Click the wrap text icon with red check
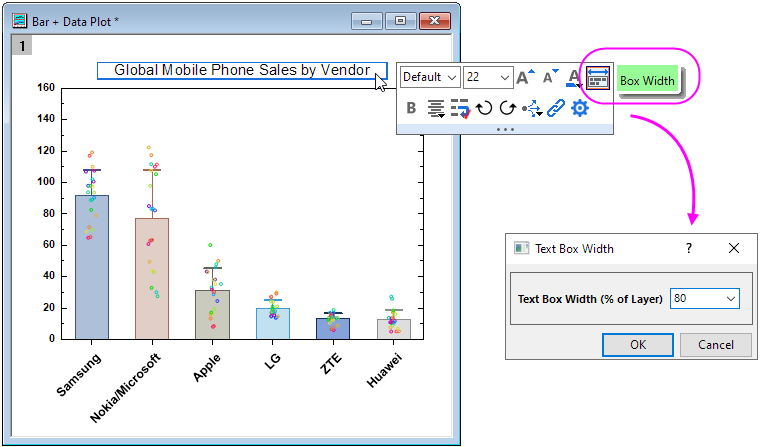 click(x=460, y=108)
